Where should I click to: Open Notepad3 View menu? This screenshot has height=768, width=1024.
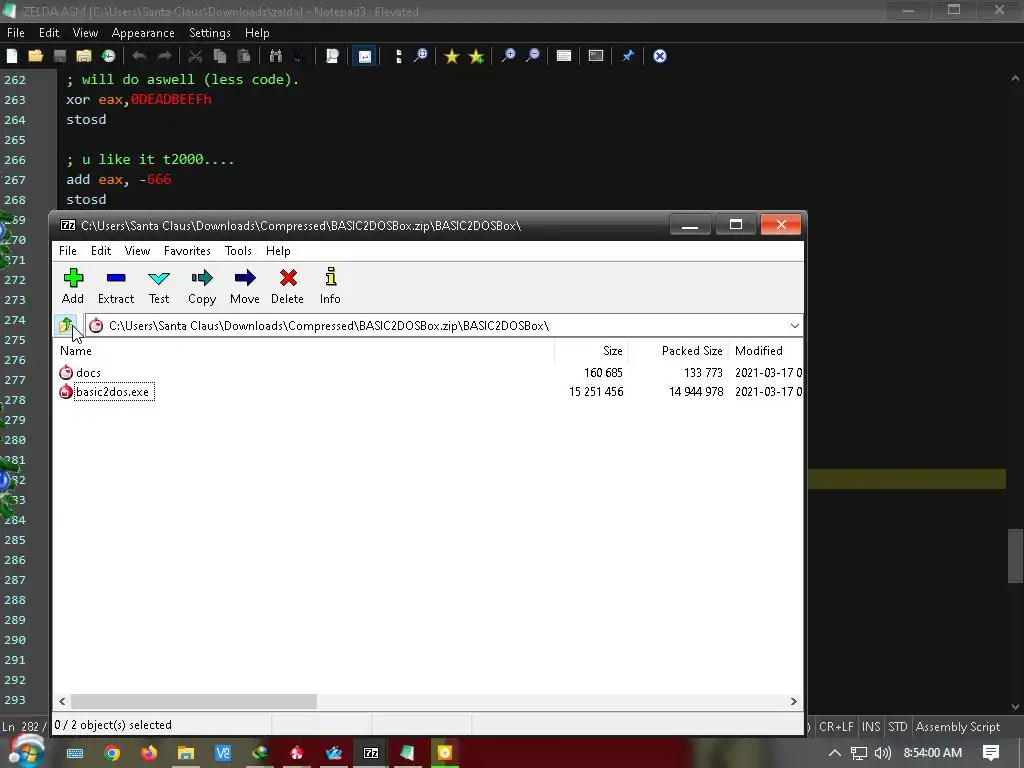click(x=86, y=33)
